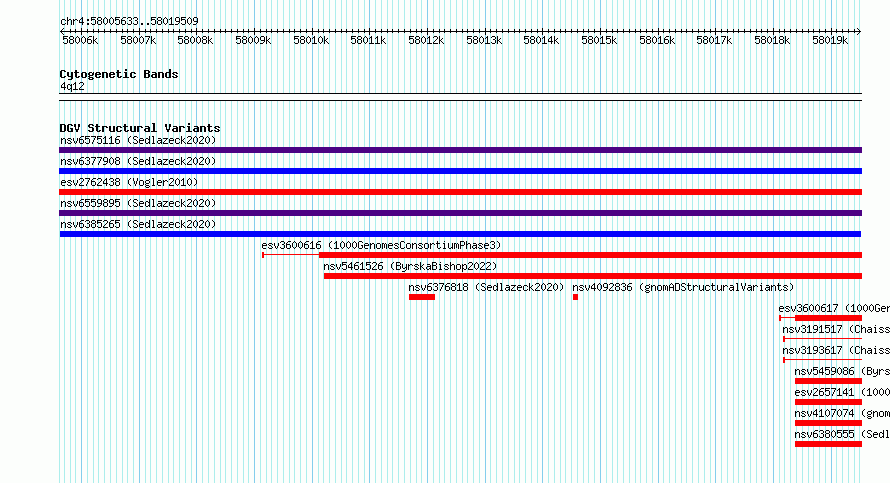Open the nsv6377908 (Sedlazeck2020) label
This screenshot has height=483, width=890.
point(138,161)
